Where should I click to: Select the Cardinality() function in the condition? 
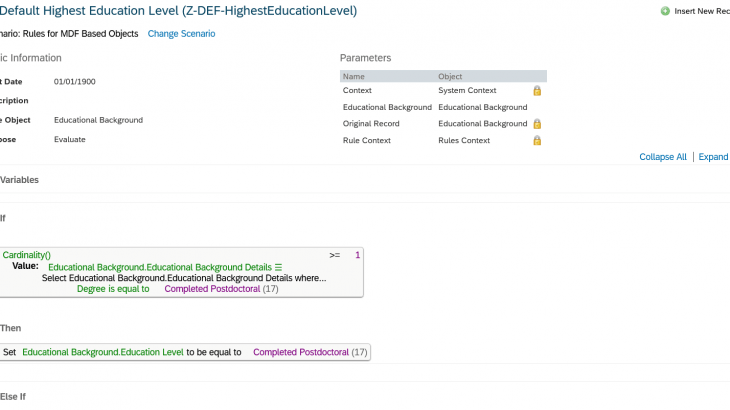point(27,255)
